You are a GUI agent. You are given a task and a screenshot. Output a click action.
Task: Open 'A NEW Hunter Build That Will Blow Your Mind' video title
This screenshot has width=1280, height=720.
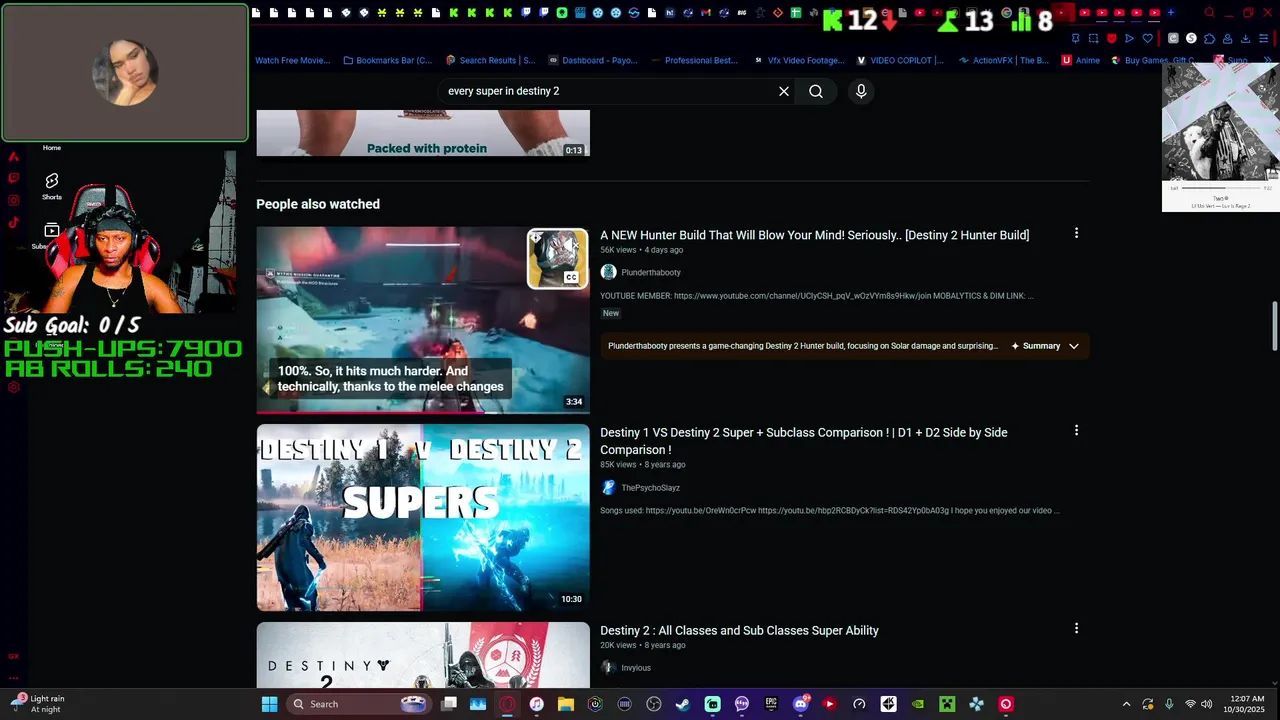pos(814,235)
